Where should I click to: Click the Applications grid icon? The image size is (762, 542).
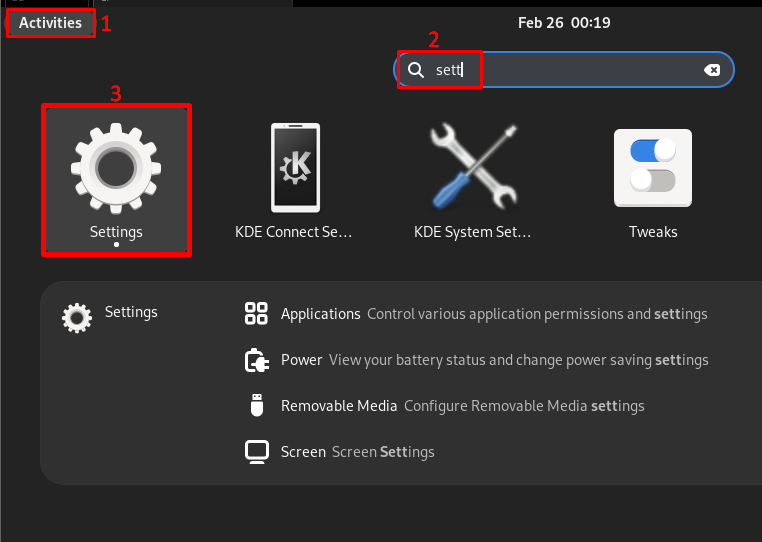click(256, 314)
